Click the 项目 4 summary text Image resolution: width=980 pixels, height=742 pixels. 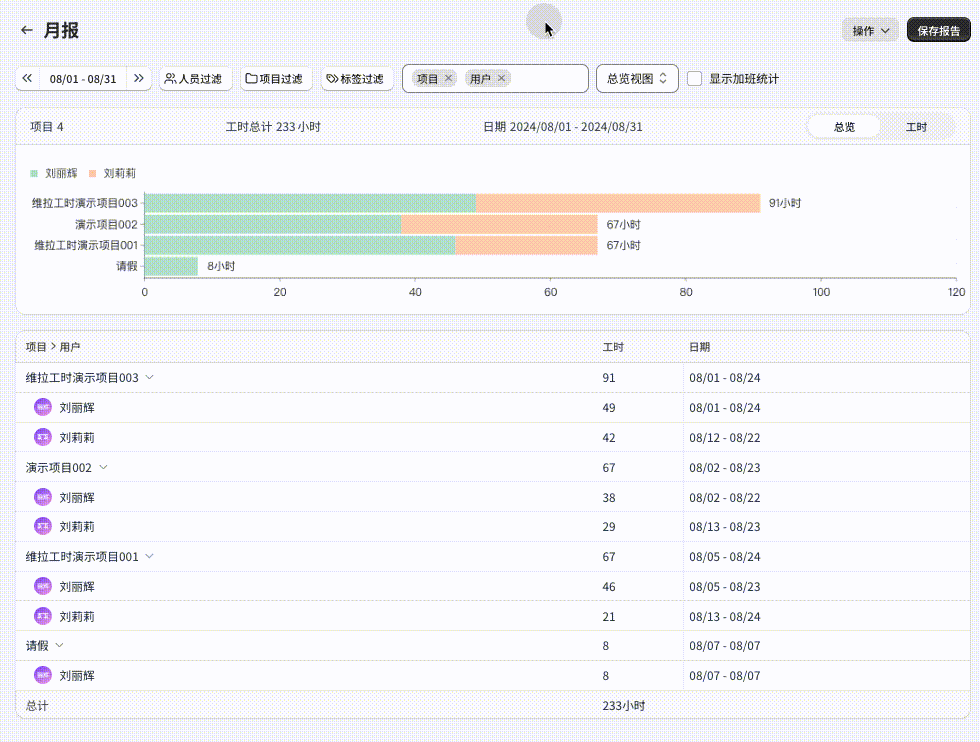coord(47,127)
